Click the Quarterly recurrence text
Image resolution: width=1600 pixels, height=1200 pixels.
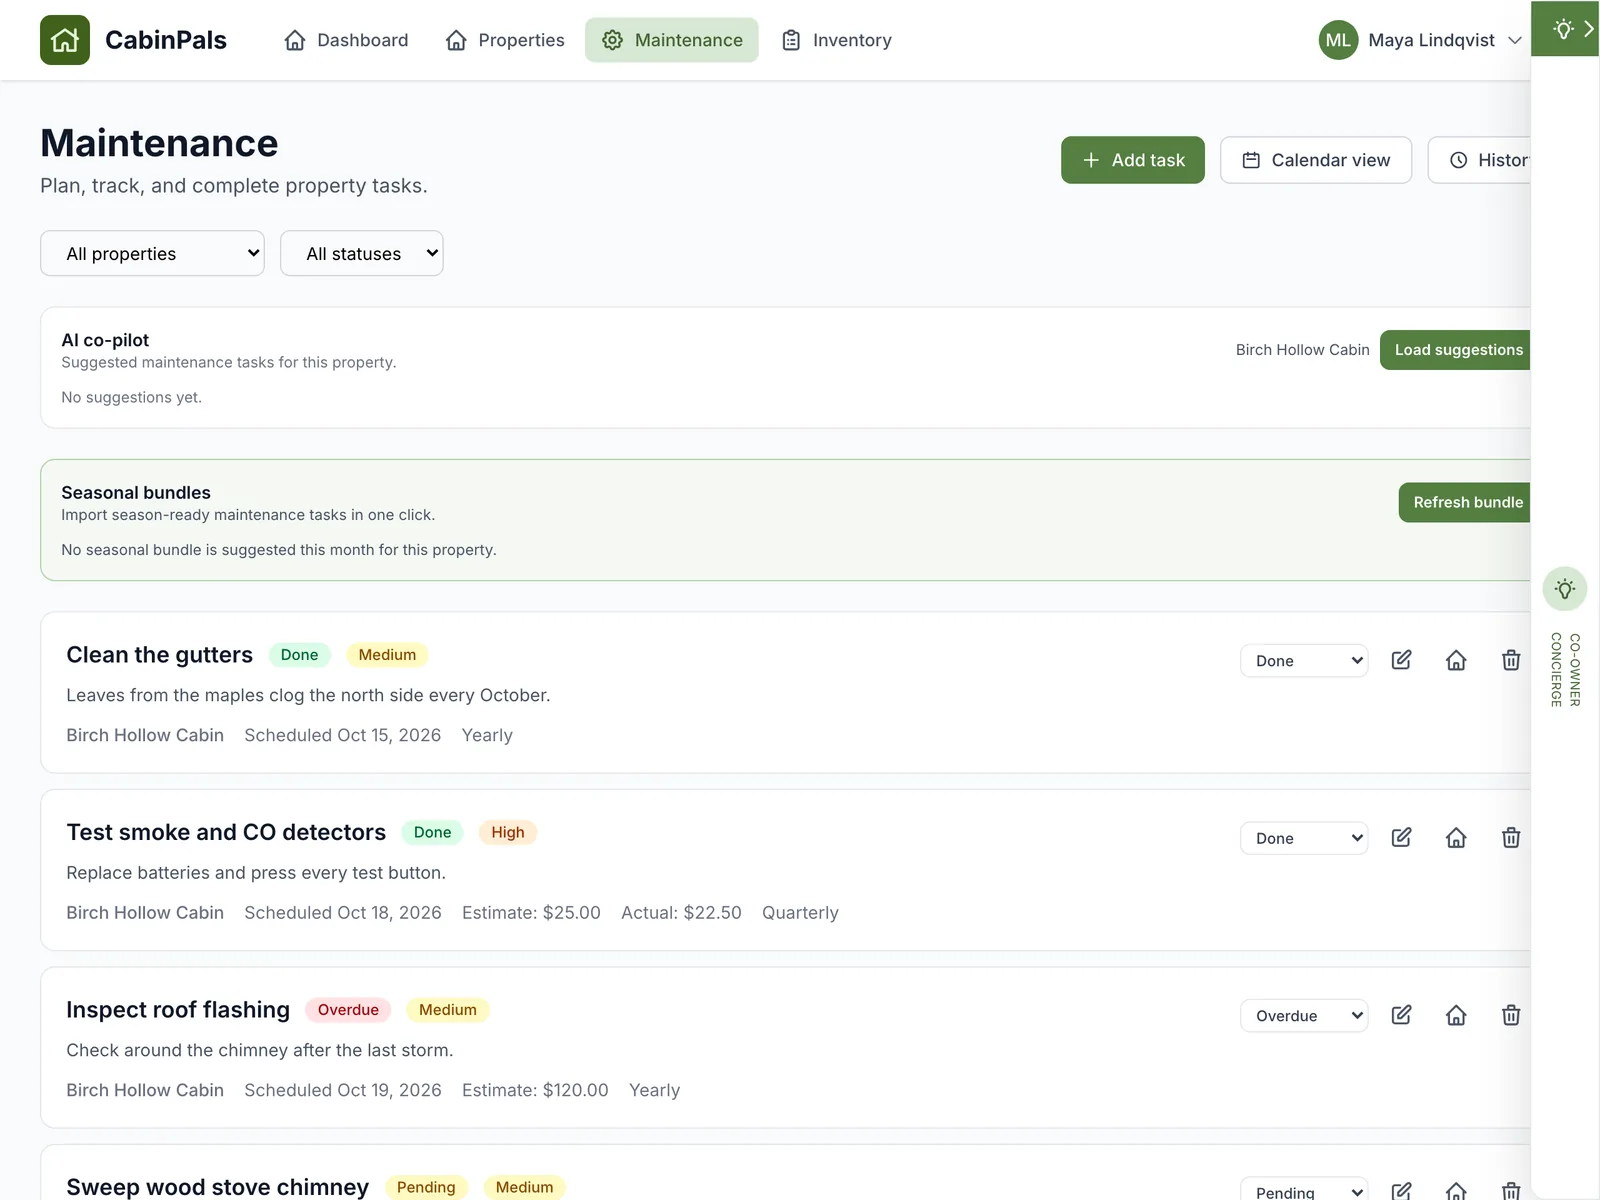coord(800,913)
